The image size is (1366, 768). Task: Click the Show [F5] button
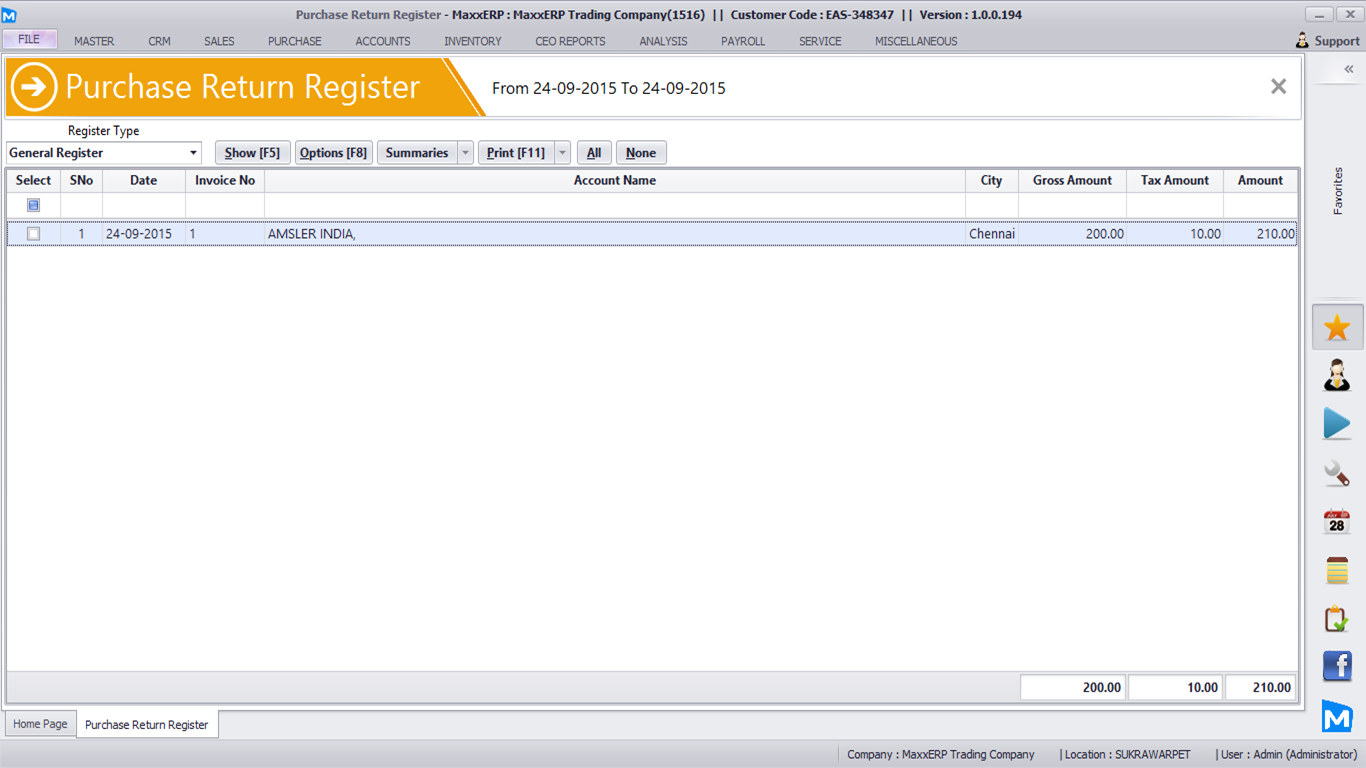252,153
